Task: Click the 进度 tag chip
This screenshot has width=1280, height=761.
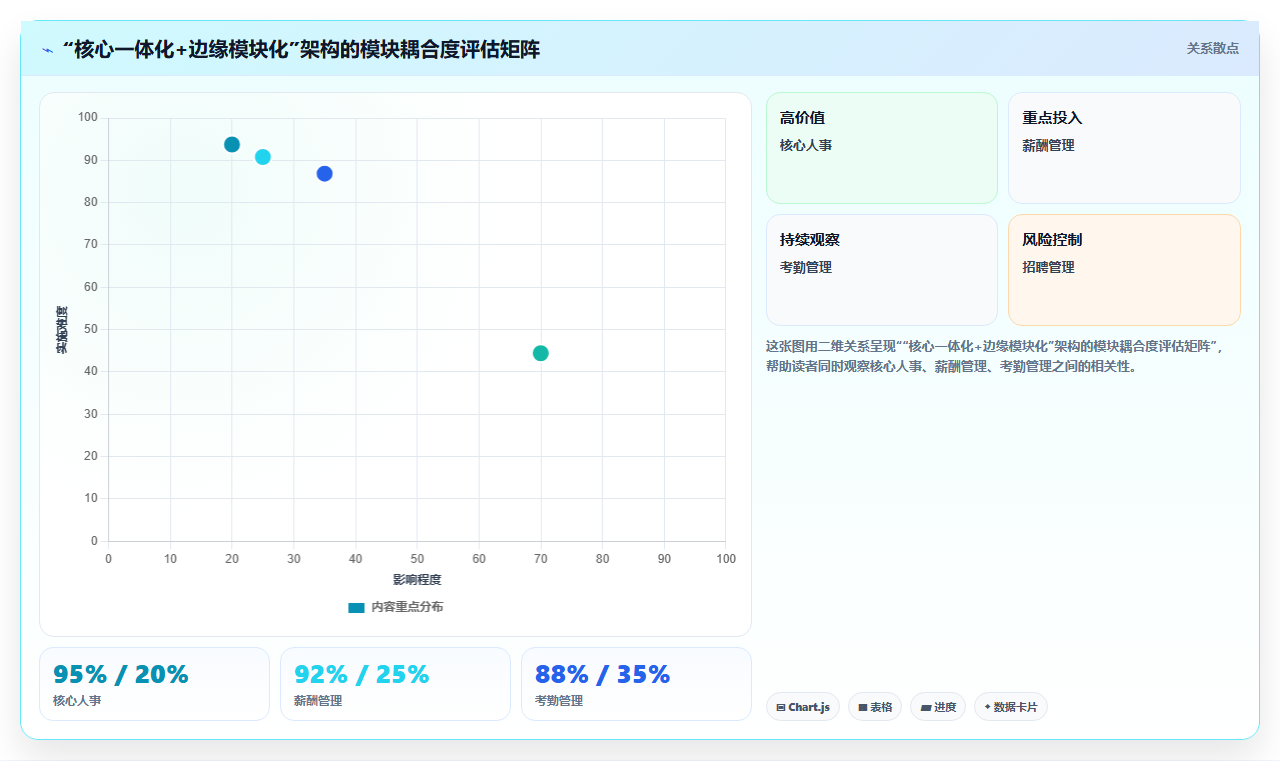Action: pos(938,707)
